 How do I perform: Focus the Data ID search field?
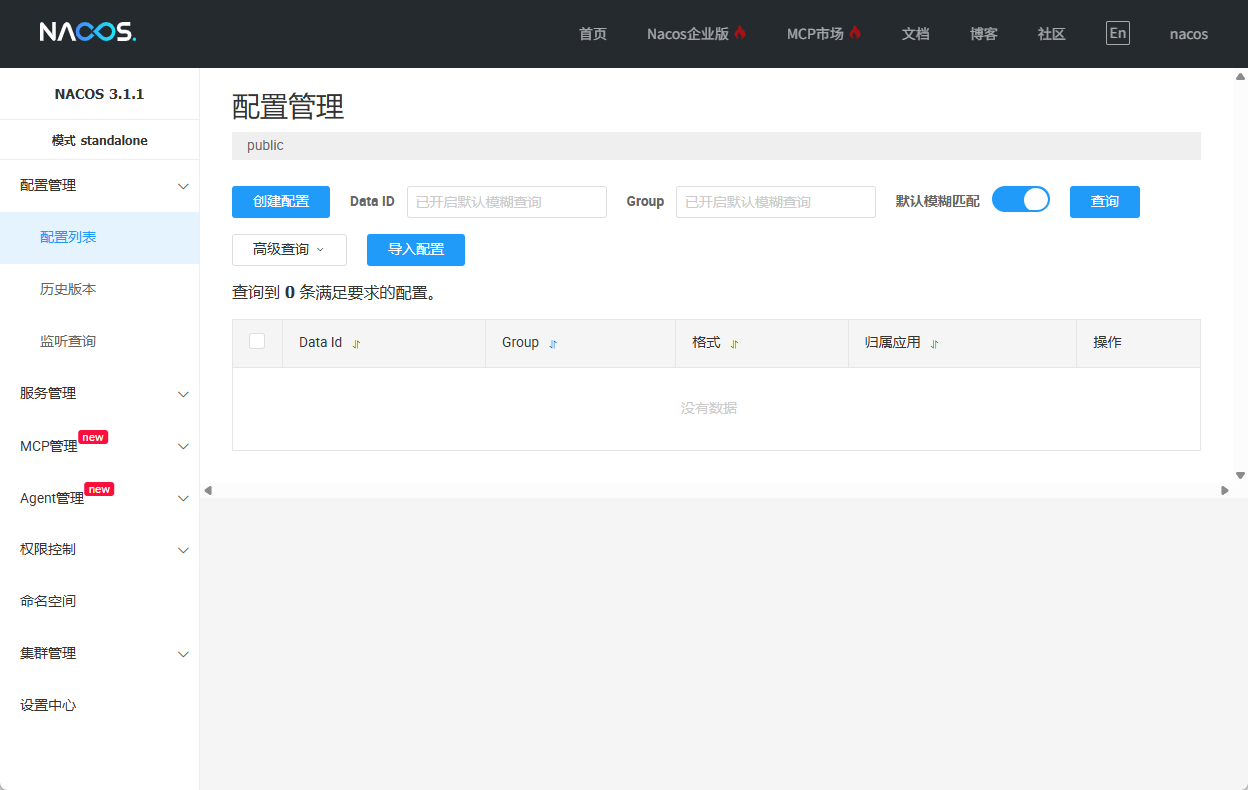[506, 202]
